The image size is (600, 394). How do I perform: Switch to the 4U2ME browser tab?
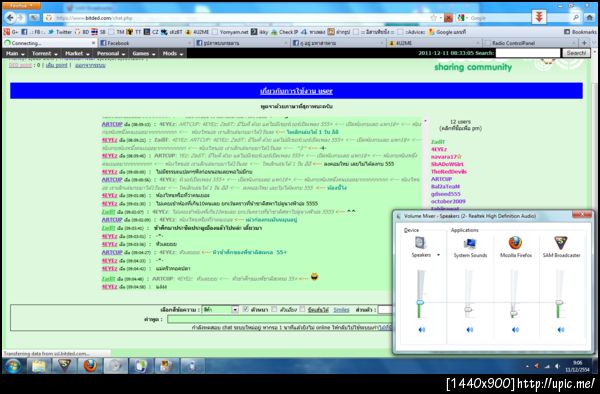(433, 43)
